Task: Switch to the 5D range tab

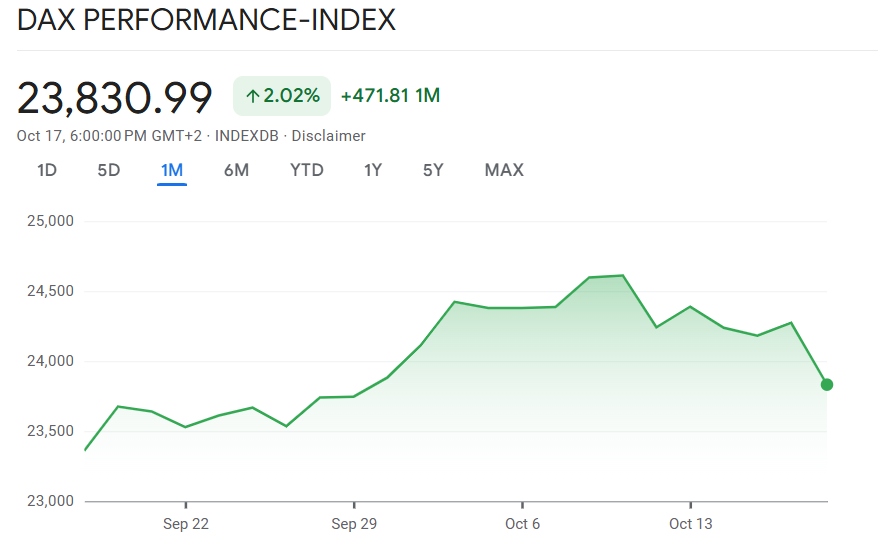Action: coord(109,170)
